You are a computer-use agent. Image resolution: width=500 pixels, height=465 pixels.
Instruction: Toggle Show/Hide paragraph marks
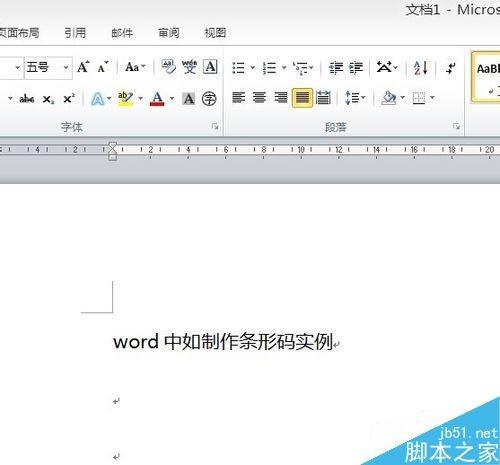(450, 68)
